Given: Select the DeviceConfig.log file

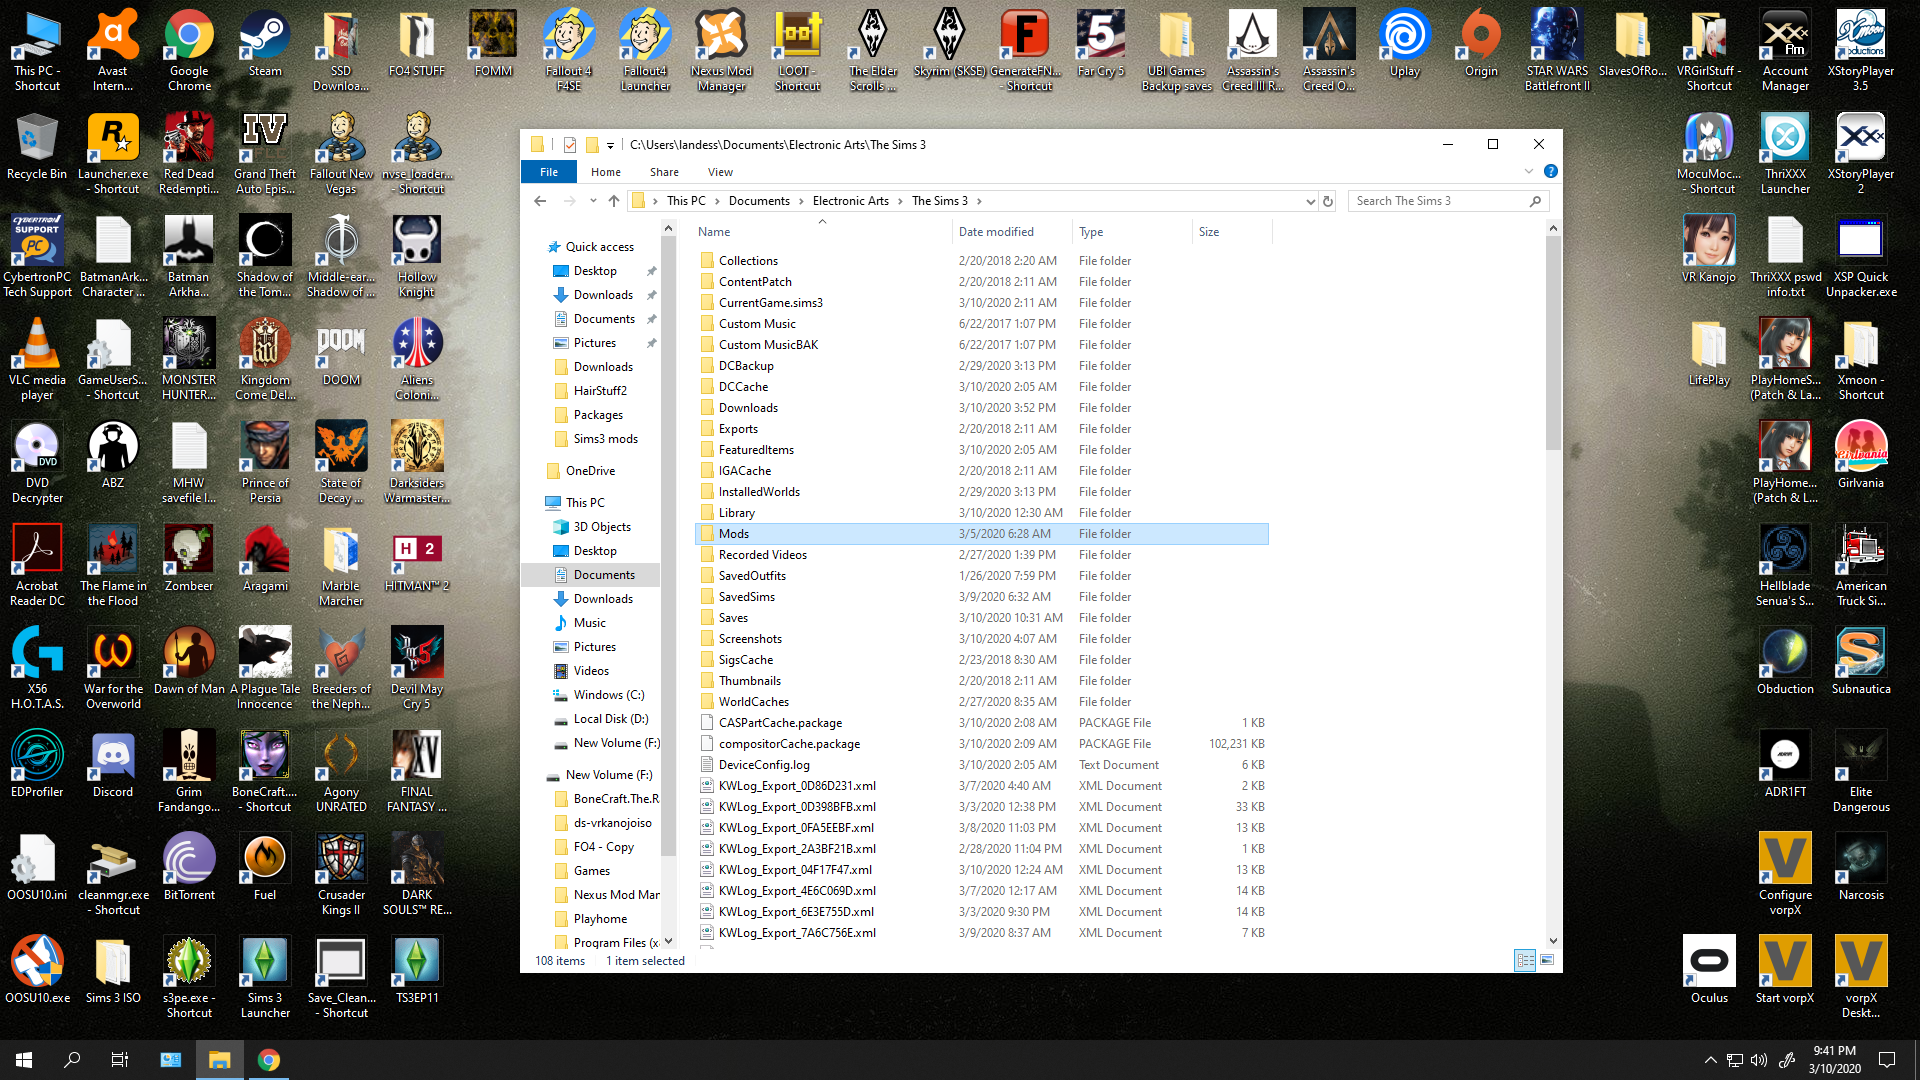Looking at the screenshot, I should (764, 765).
